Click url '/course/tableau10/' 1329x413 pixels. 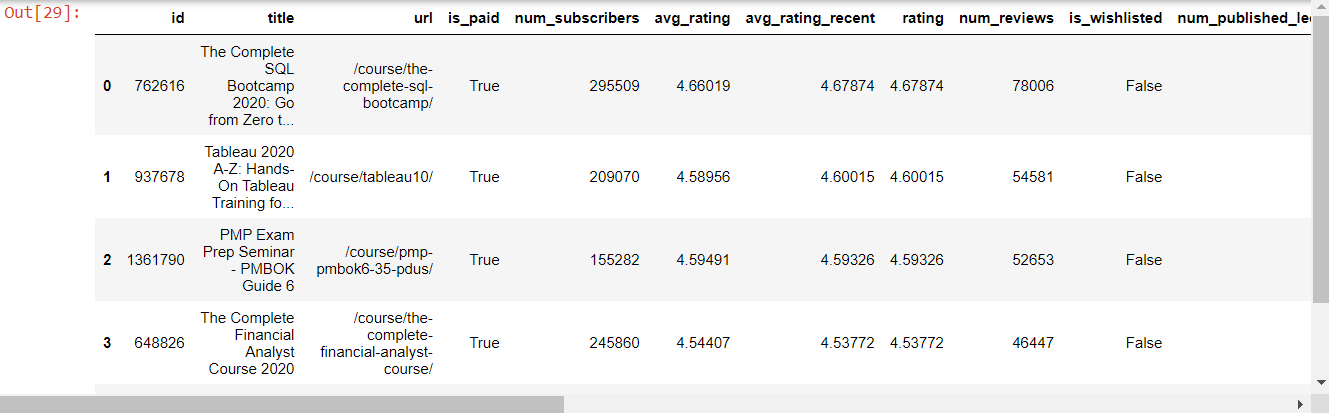(371, 177)
